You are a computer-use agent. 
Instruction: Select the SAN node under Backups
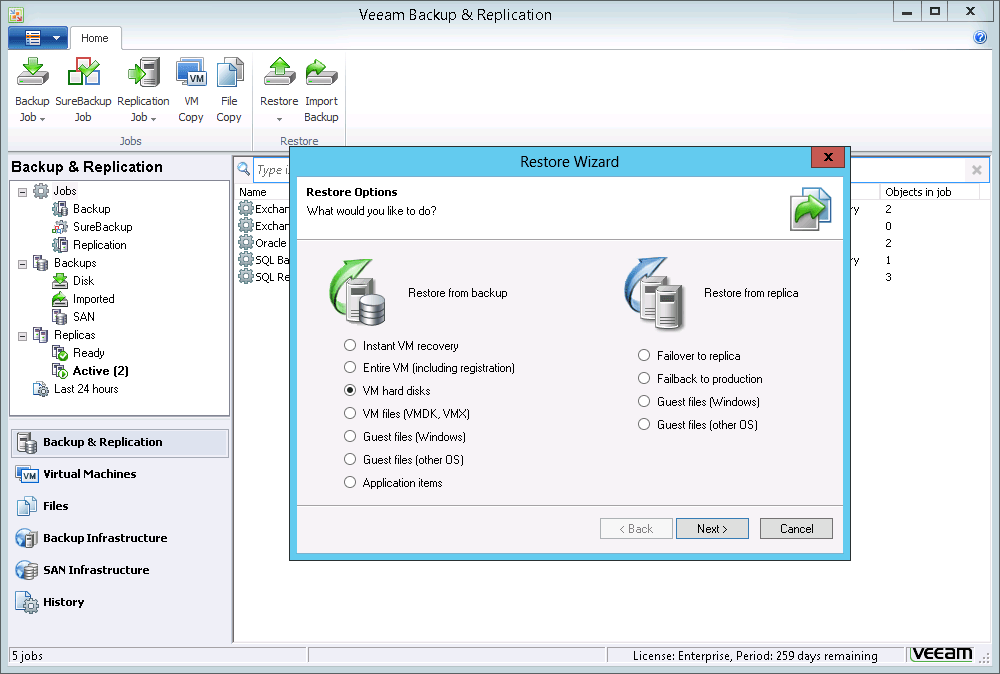pyautogui.click(x=84, y=317)
